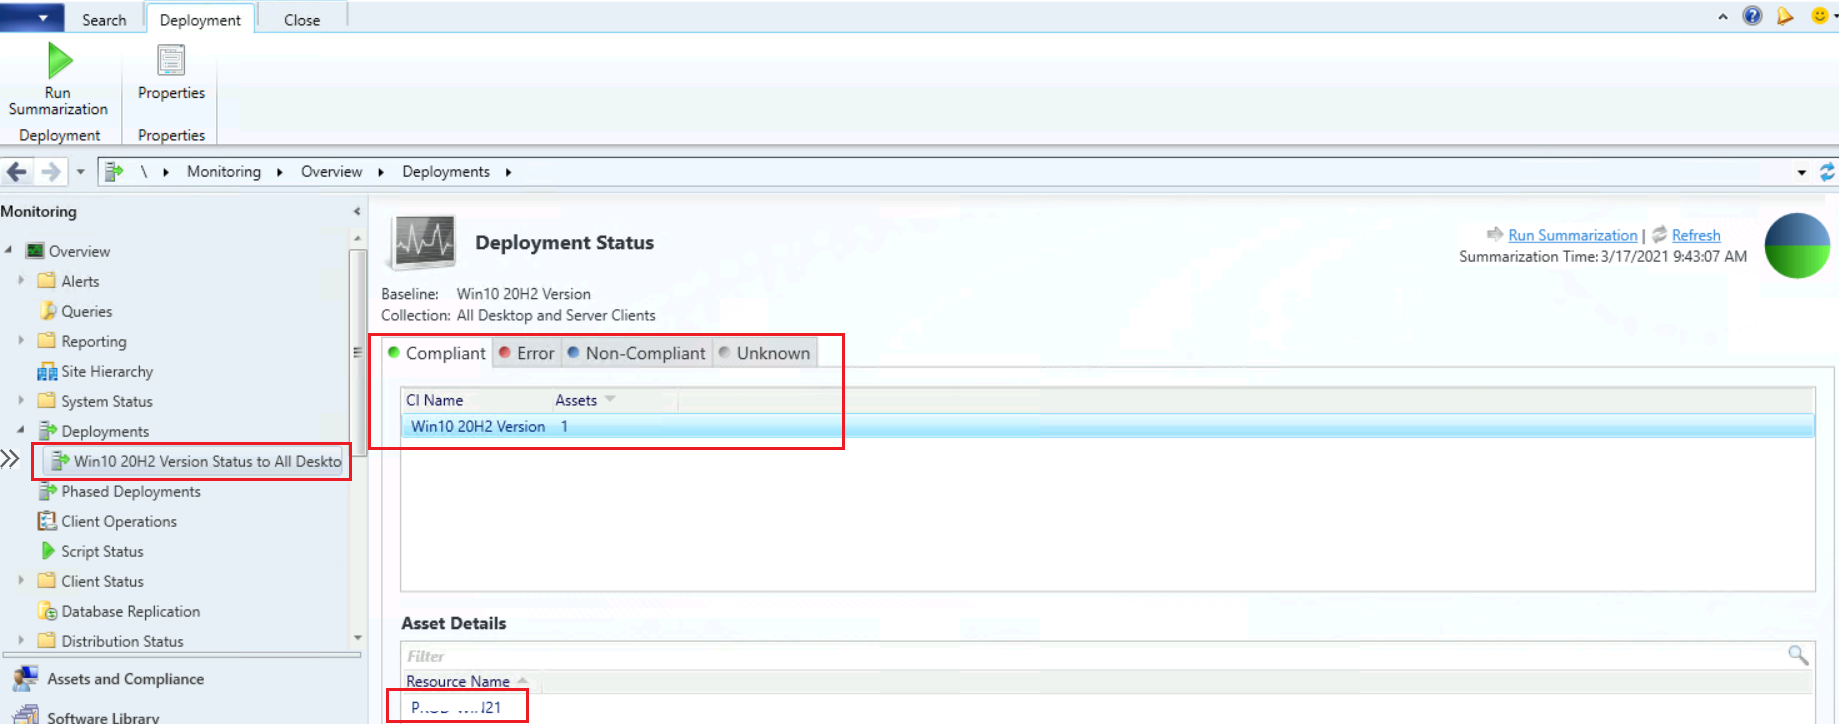Click the Run Summarization link

pos(1572,235)
